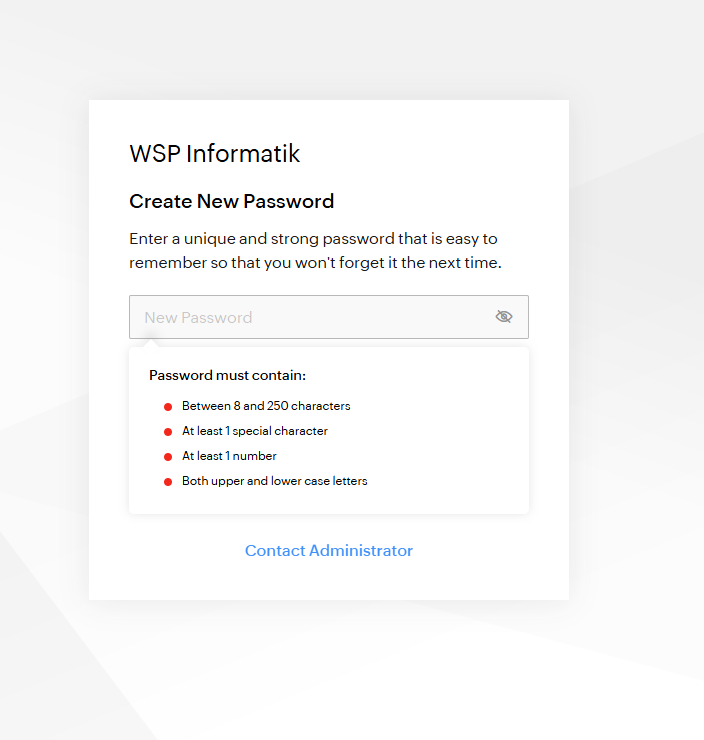Select the "At least 1 special character" text
Viewport: 704px width, 740px height.
click(x=255, y=431)
